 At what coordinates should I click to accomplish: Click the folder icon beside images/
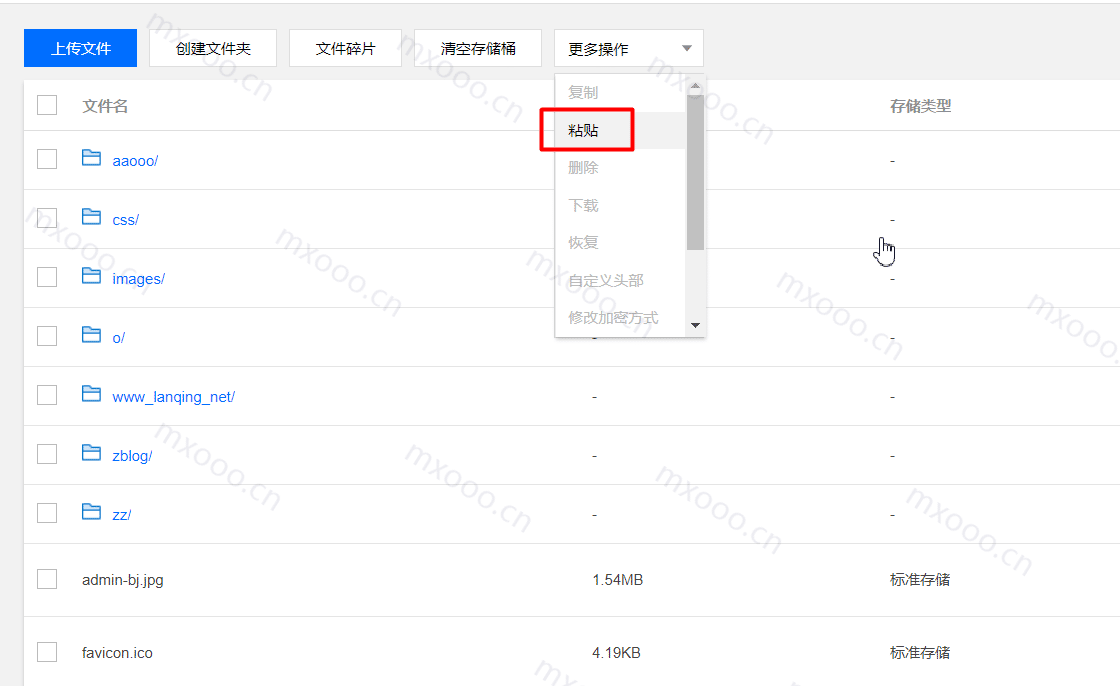(x=92, y=277)
